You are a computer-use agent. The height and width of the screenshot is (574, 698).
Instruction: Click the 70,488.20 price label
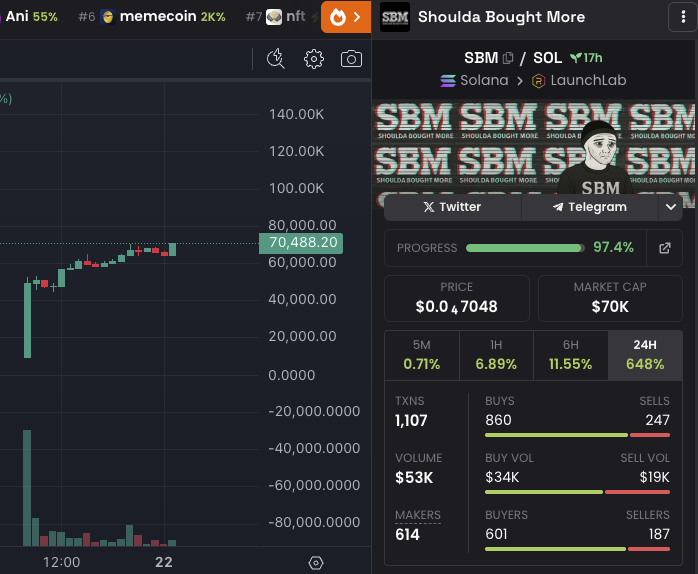point(301,243)
